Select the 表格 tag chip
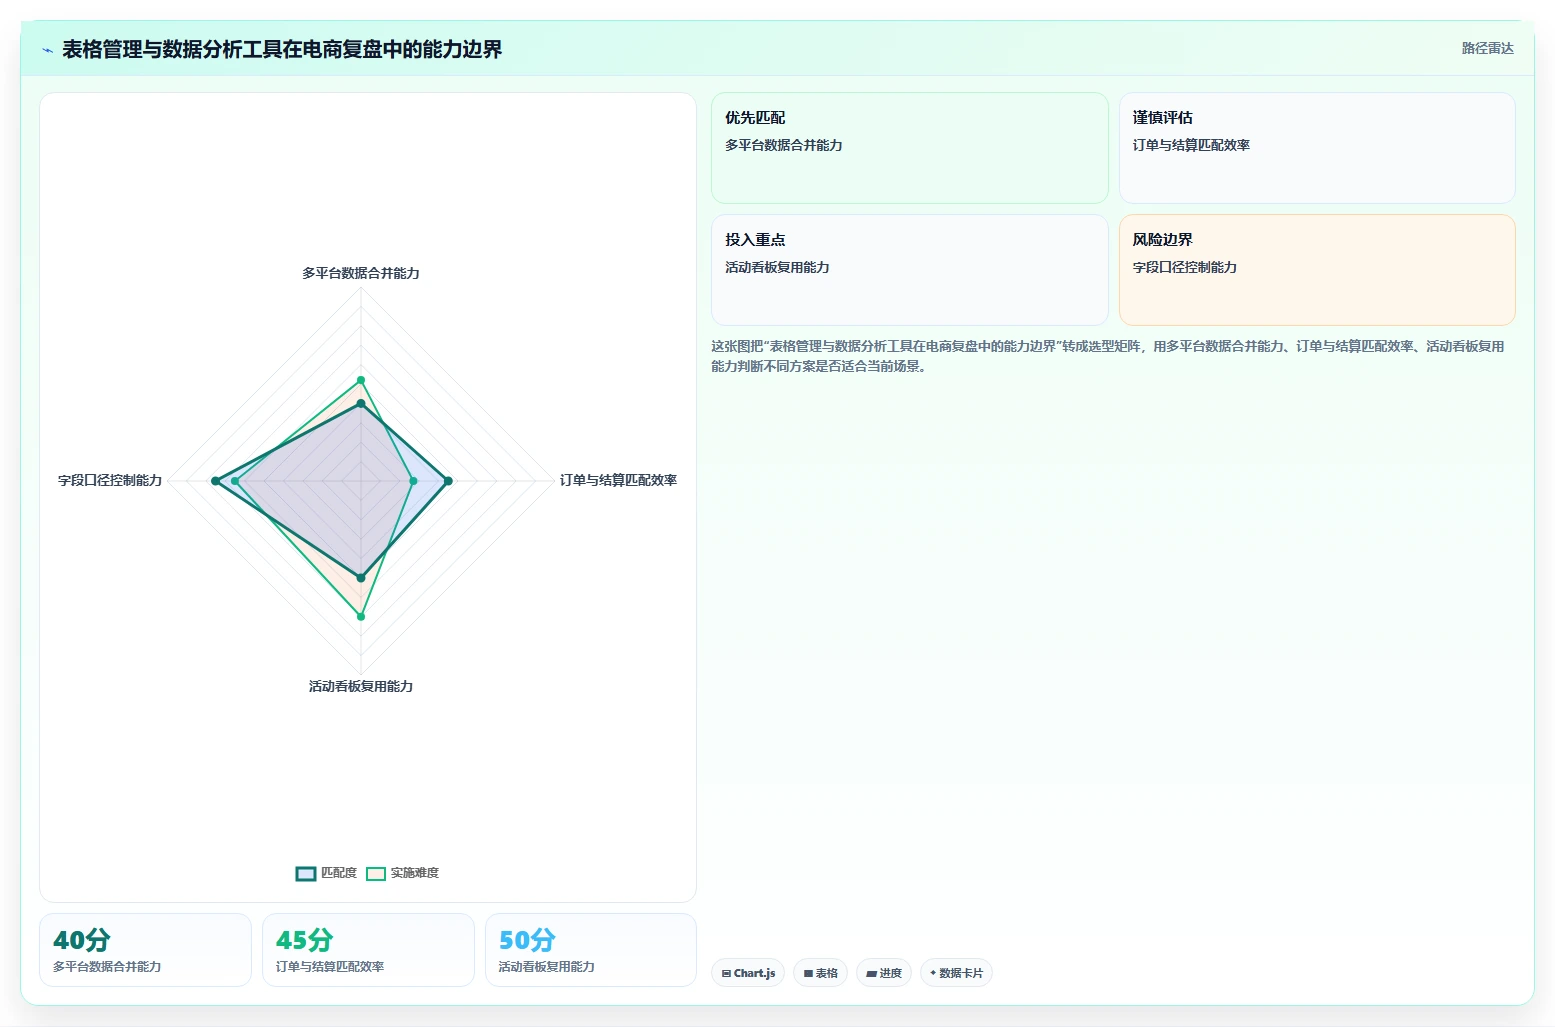1555x1027 pixels. coord(820,973)
